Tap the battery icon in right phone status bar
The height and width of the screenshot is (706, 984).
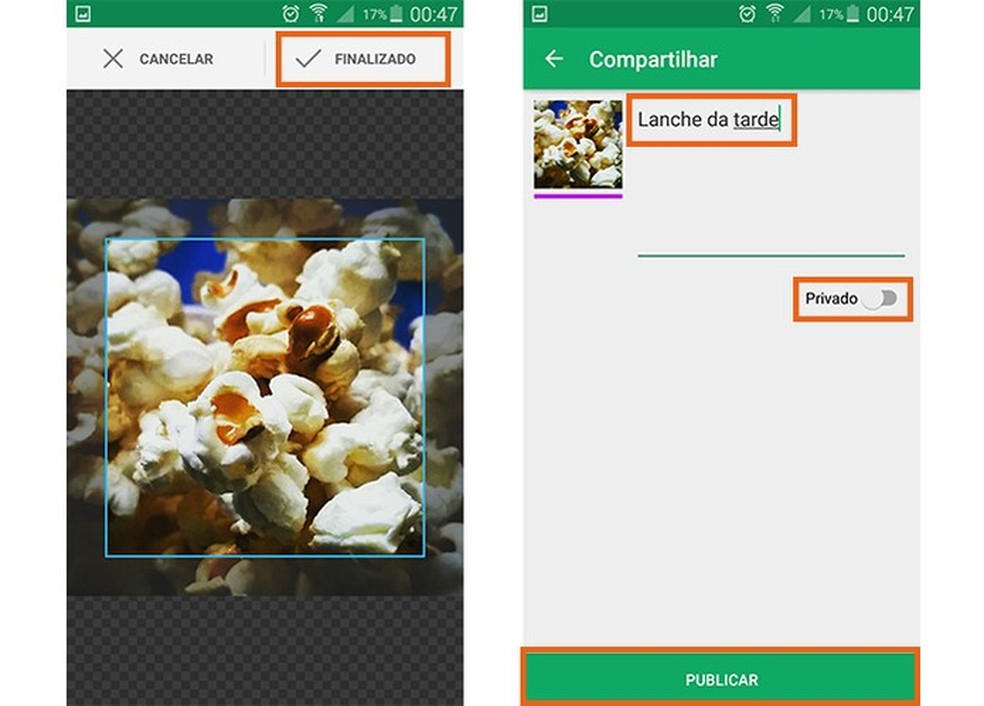[852, 13]
